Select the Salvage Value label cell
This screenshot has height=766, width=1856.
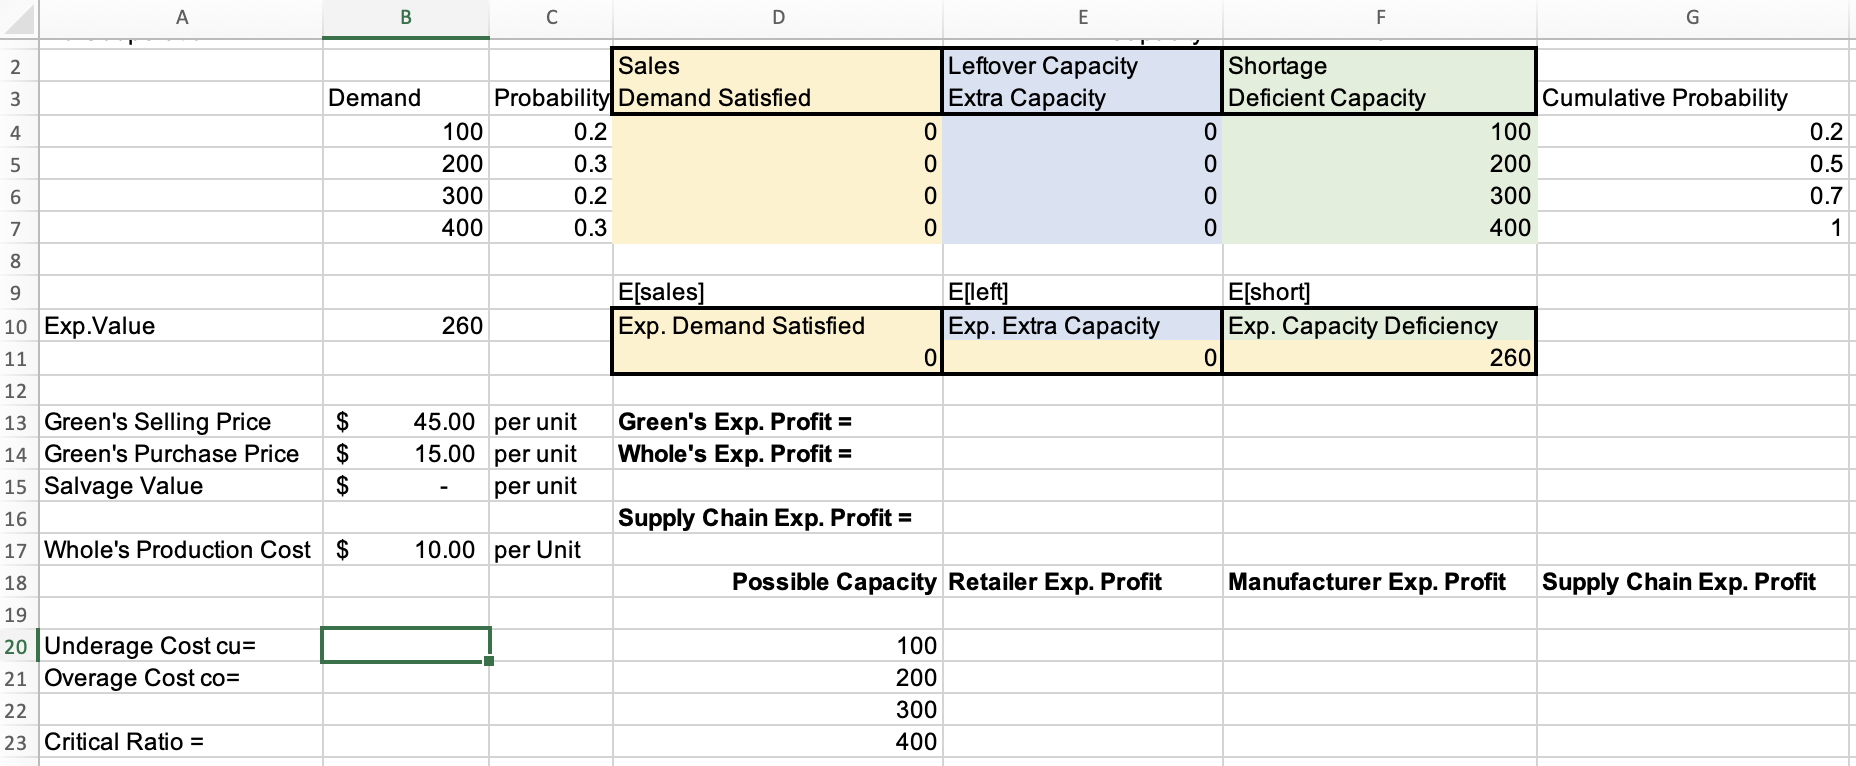click(x=123, y=485)
